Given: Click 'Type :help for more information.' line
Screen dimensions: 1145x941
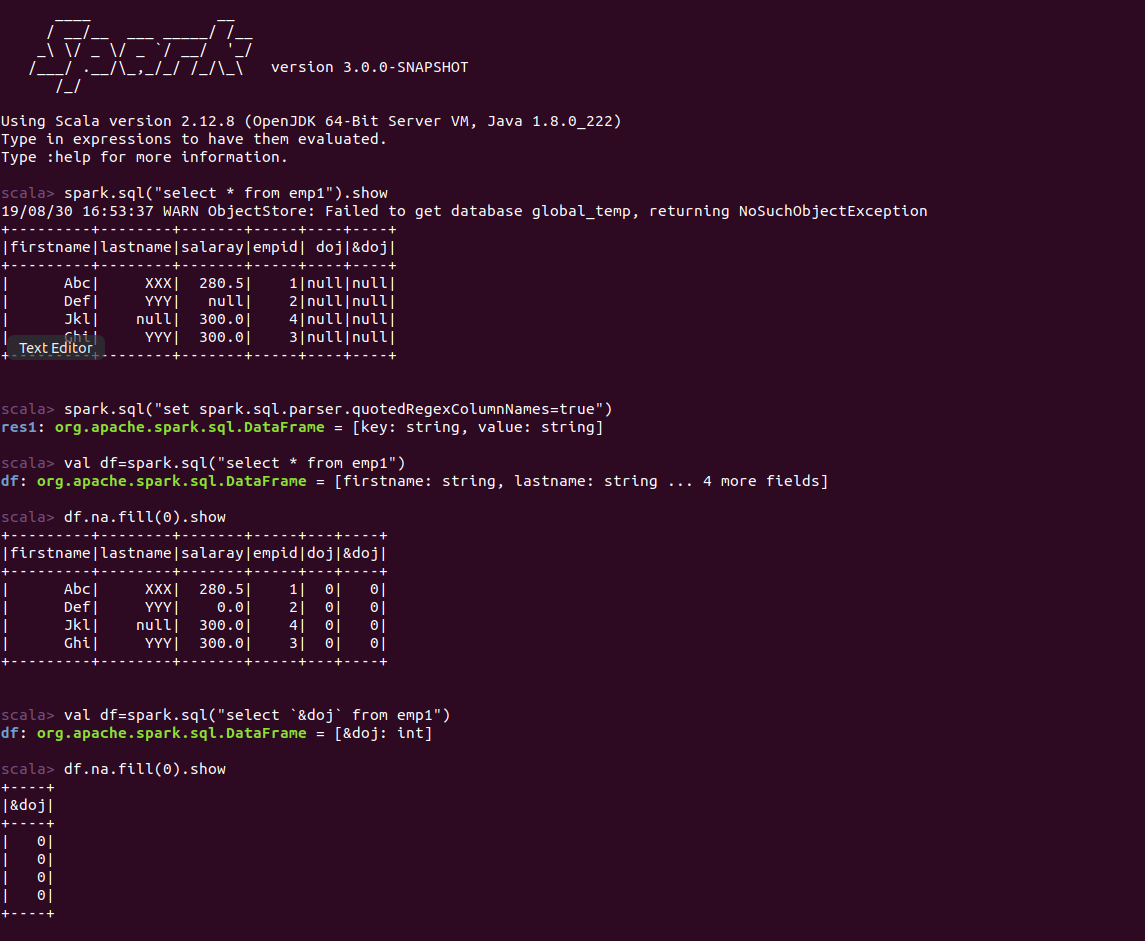Looking at the screenshot, I should [x=145, y=157].
